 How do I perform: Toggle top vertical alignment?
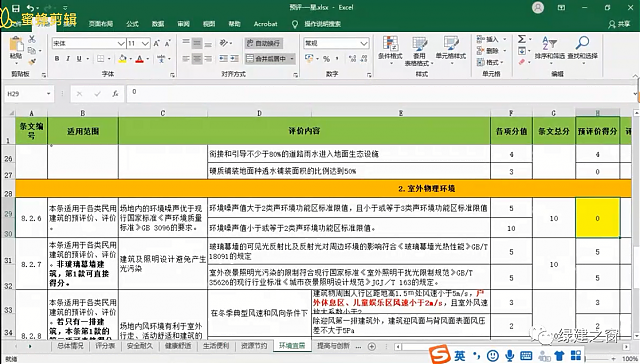(186, 43)
